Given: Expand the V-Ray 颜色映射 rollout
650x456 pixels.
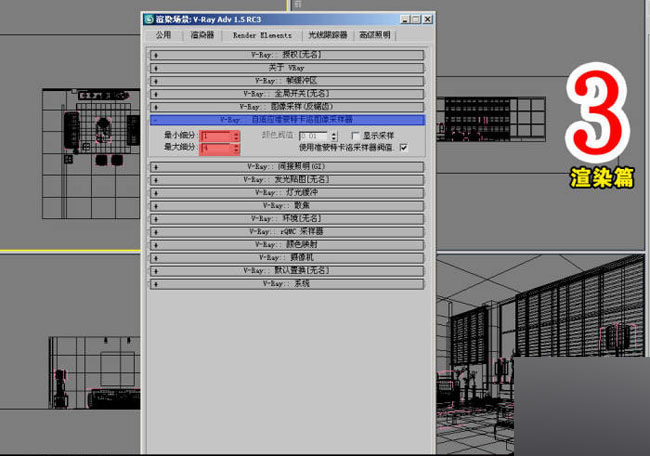Looking at the screenshot, I should click(287, 245).
